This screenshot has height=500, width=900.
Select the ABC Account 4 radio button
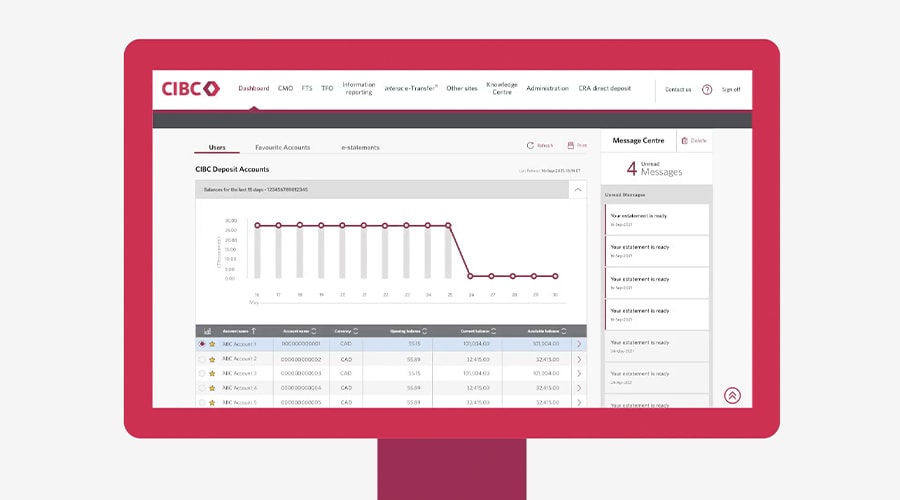click(x=201, y=388)
